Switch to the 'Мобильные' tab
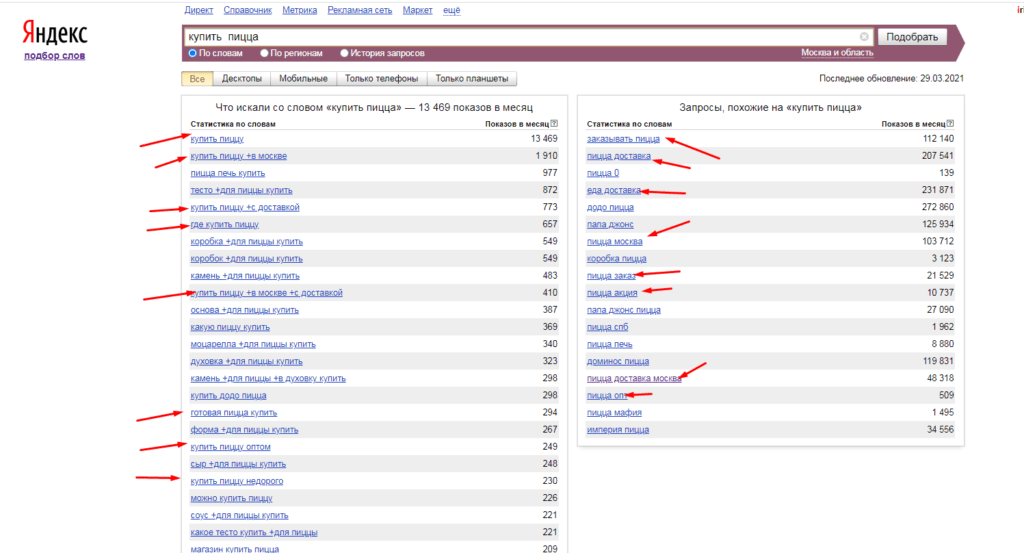 [303, 79]
